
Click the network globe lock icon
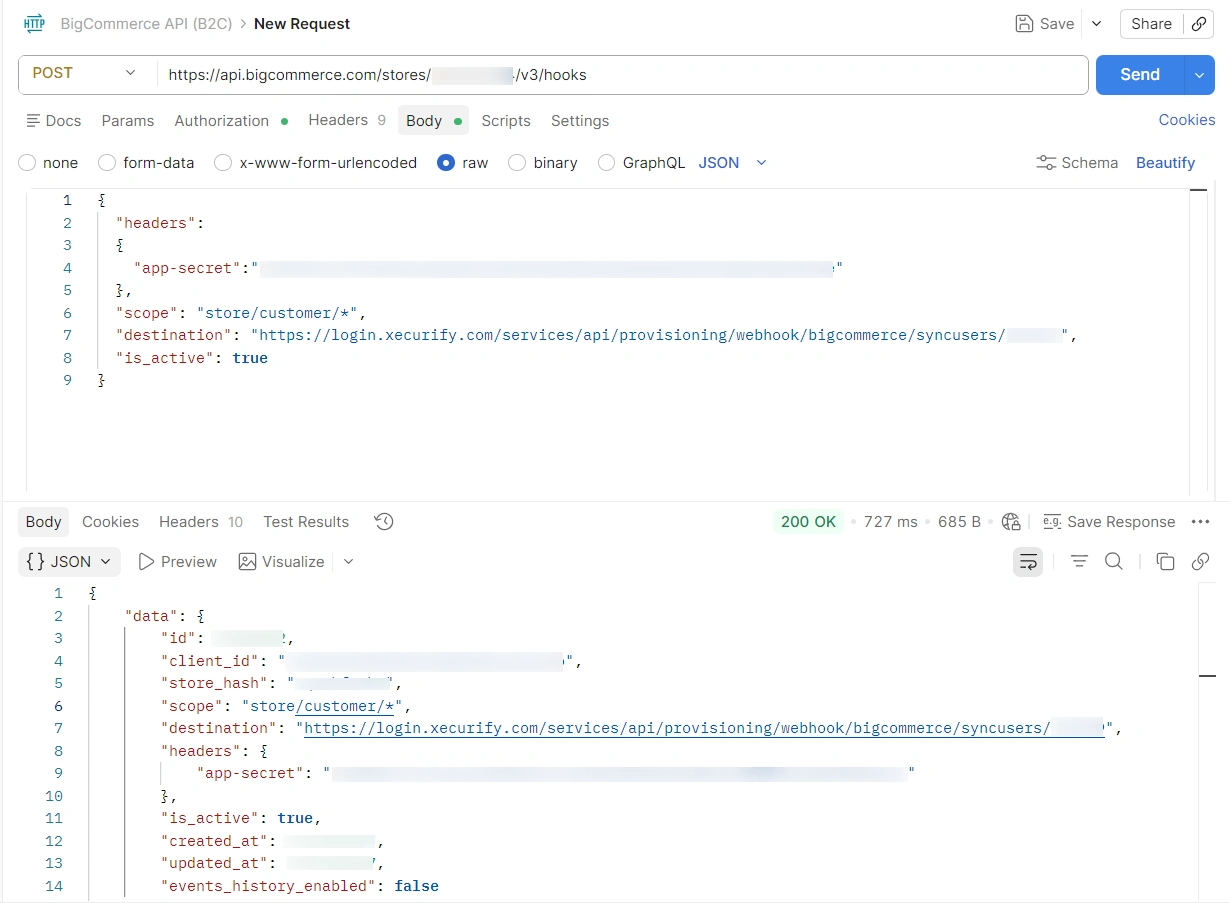1011,522
